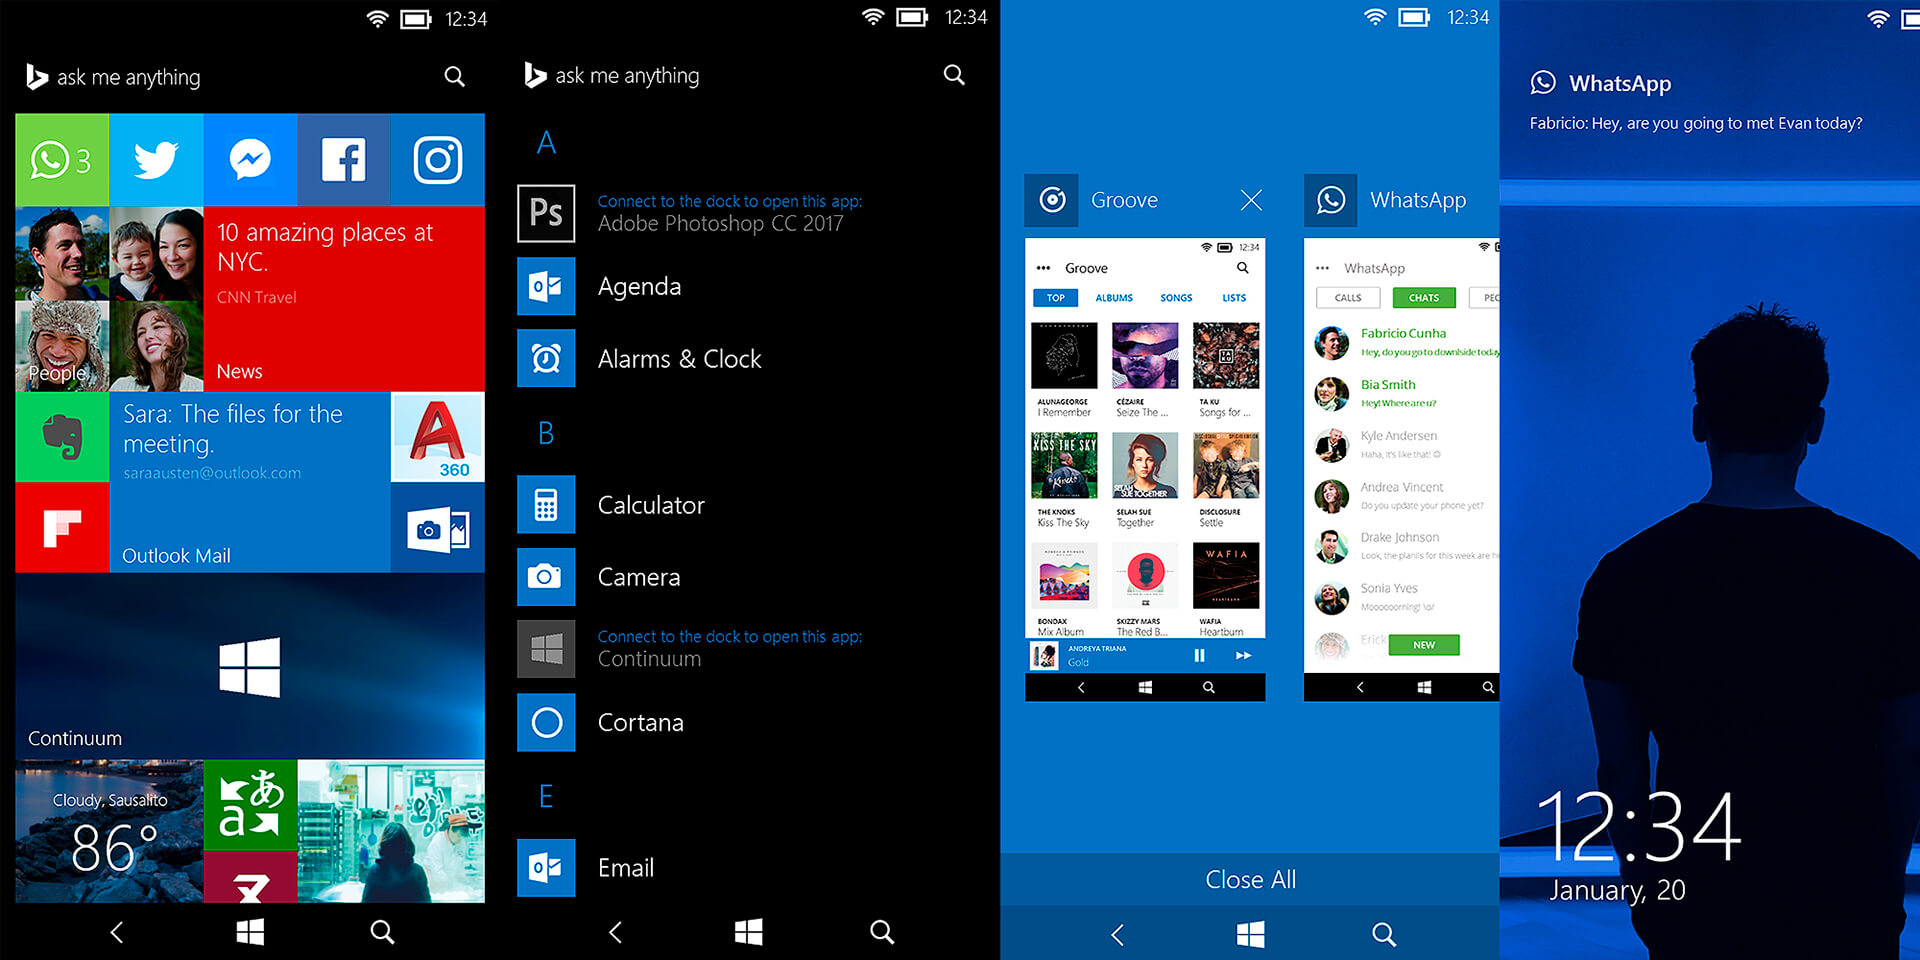
Task: Open Selah Sue Together album cover
Action: pos(1145,466)
